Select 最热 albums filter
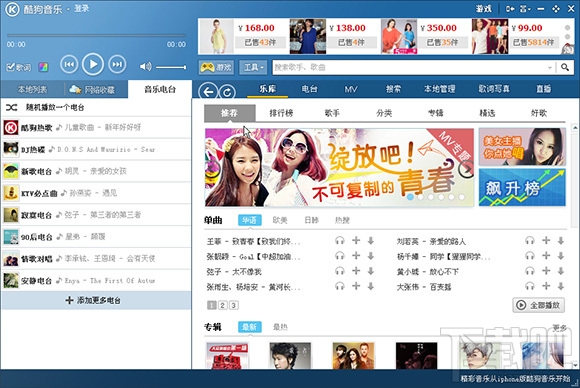Image resolution: width=580 pixels, height=388 pixels. [x=280, y=327]
